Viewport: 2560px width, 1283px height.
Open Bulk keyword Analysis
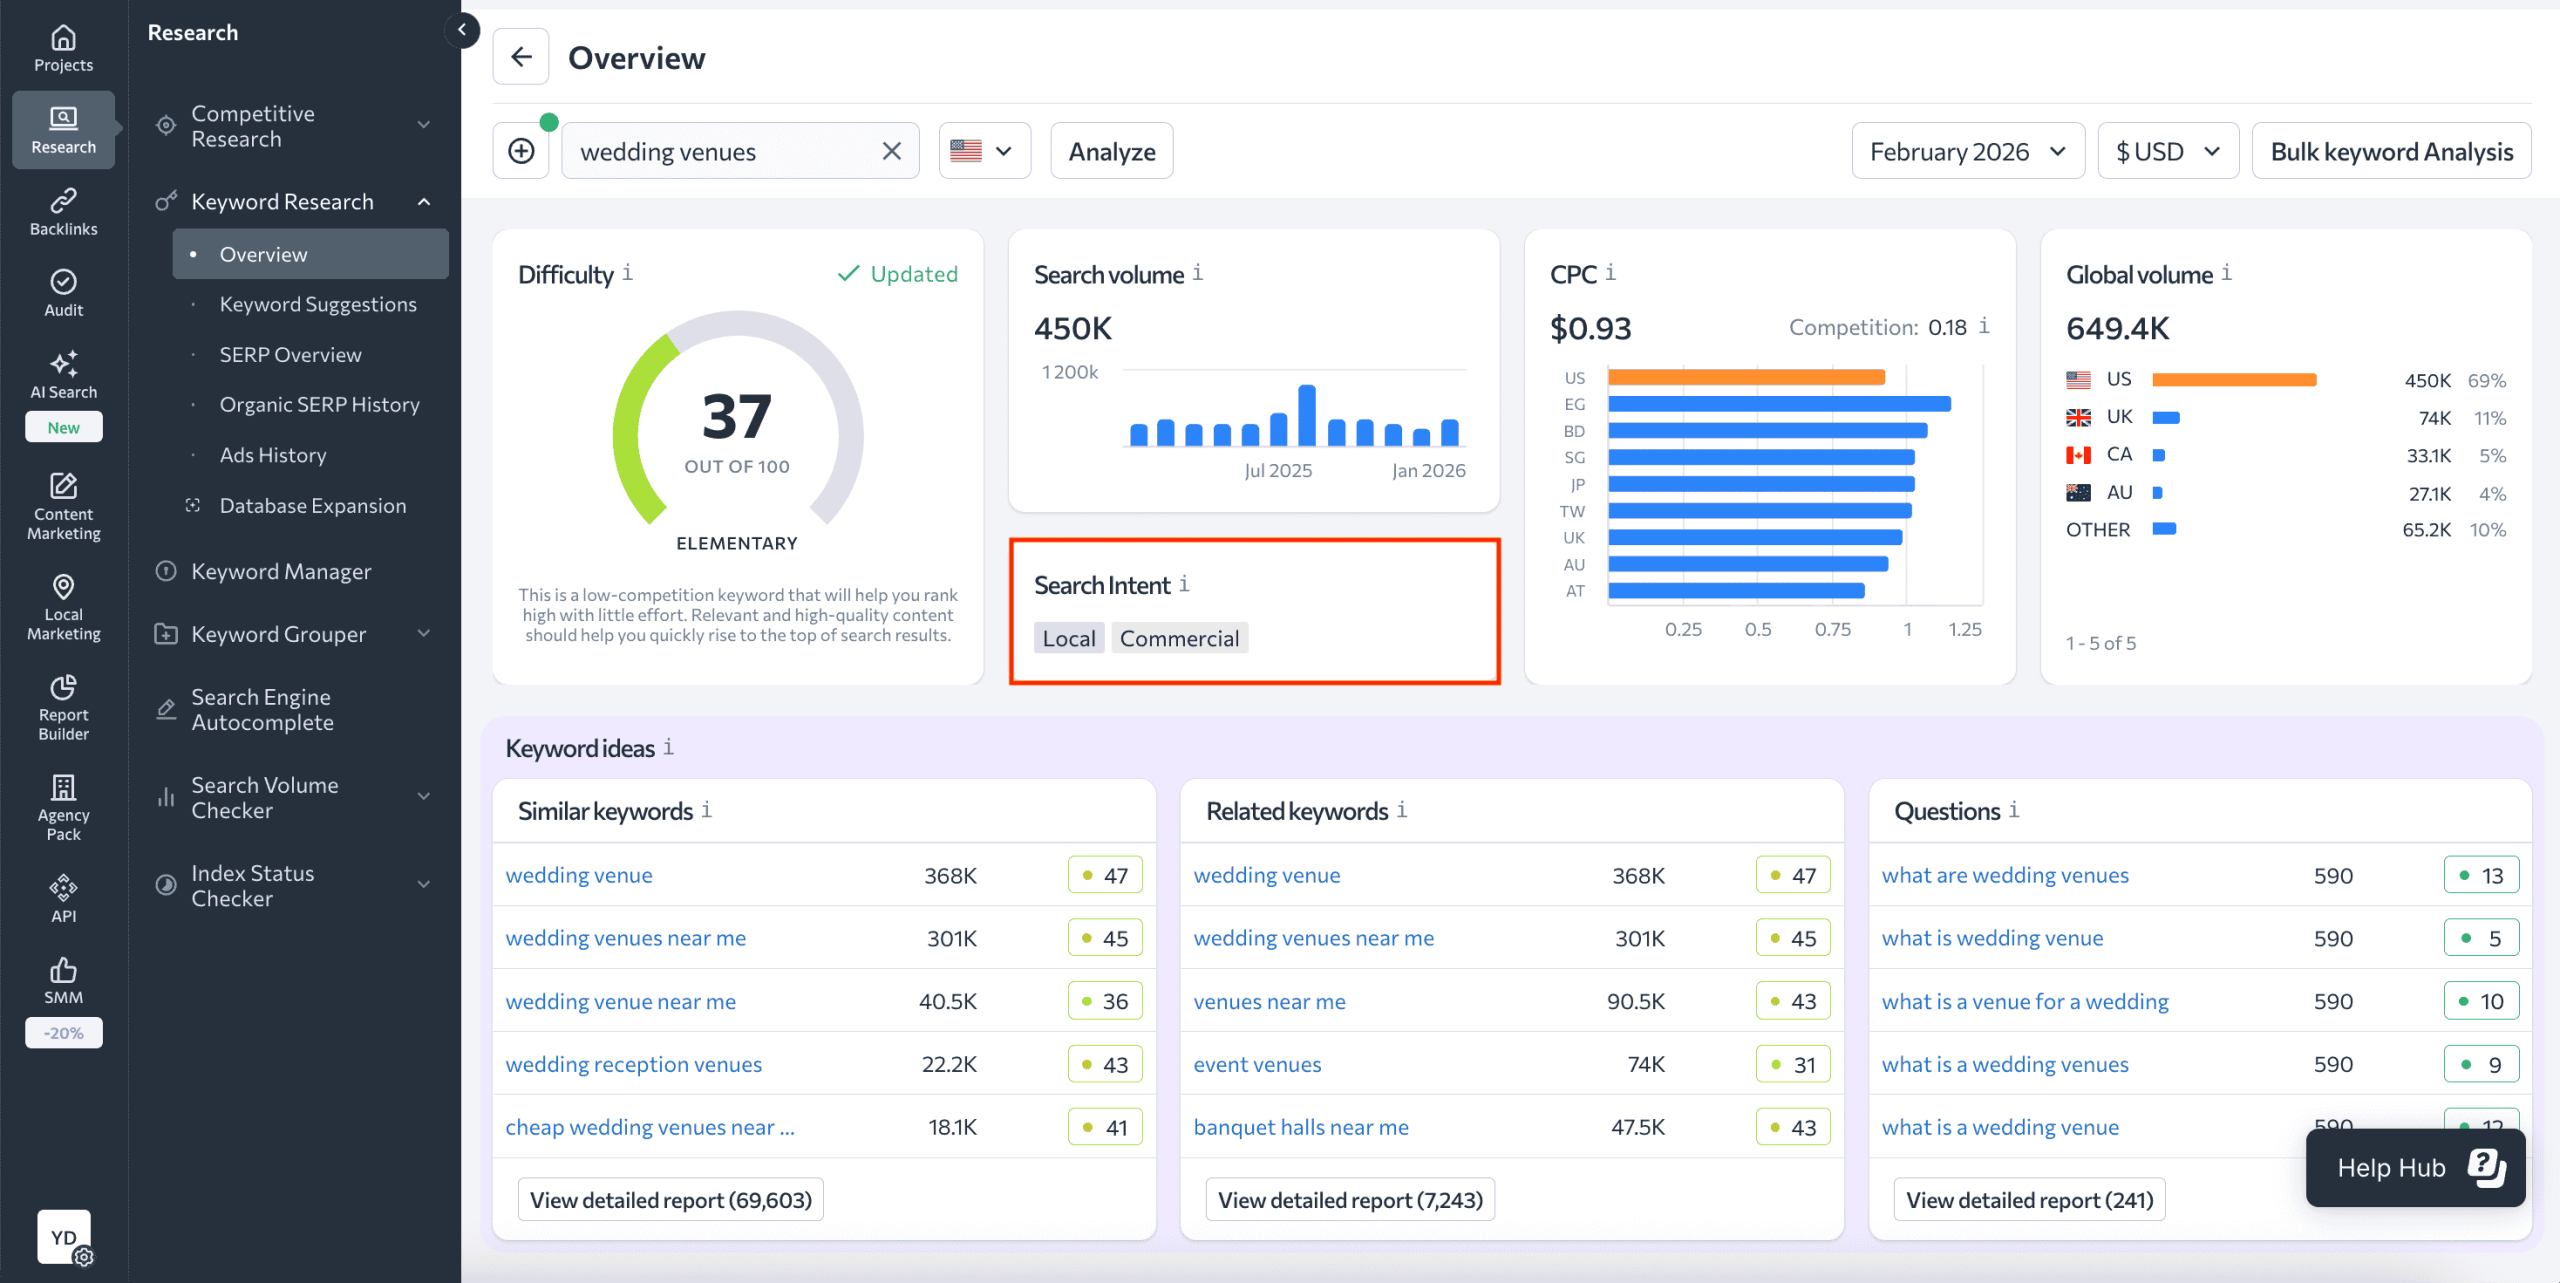[2391, 150]
